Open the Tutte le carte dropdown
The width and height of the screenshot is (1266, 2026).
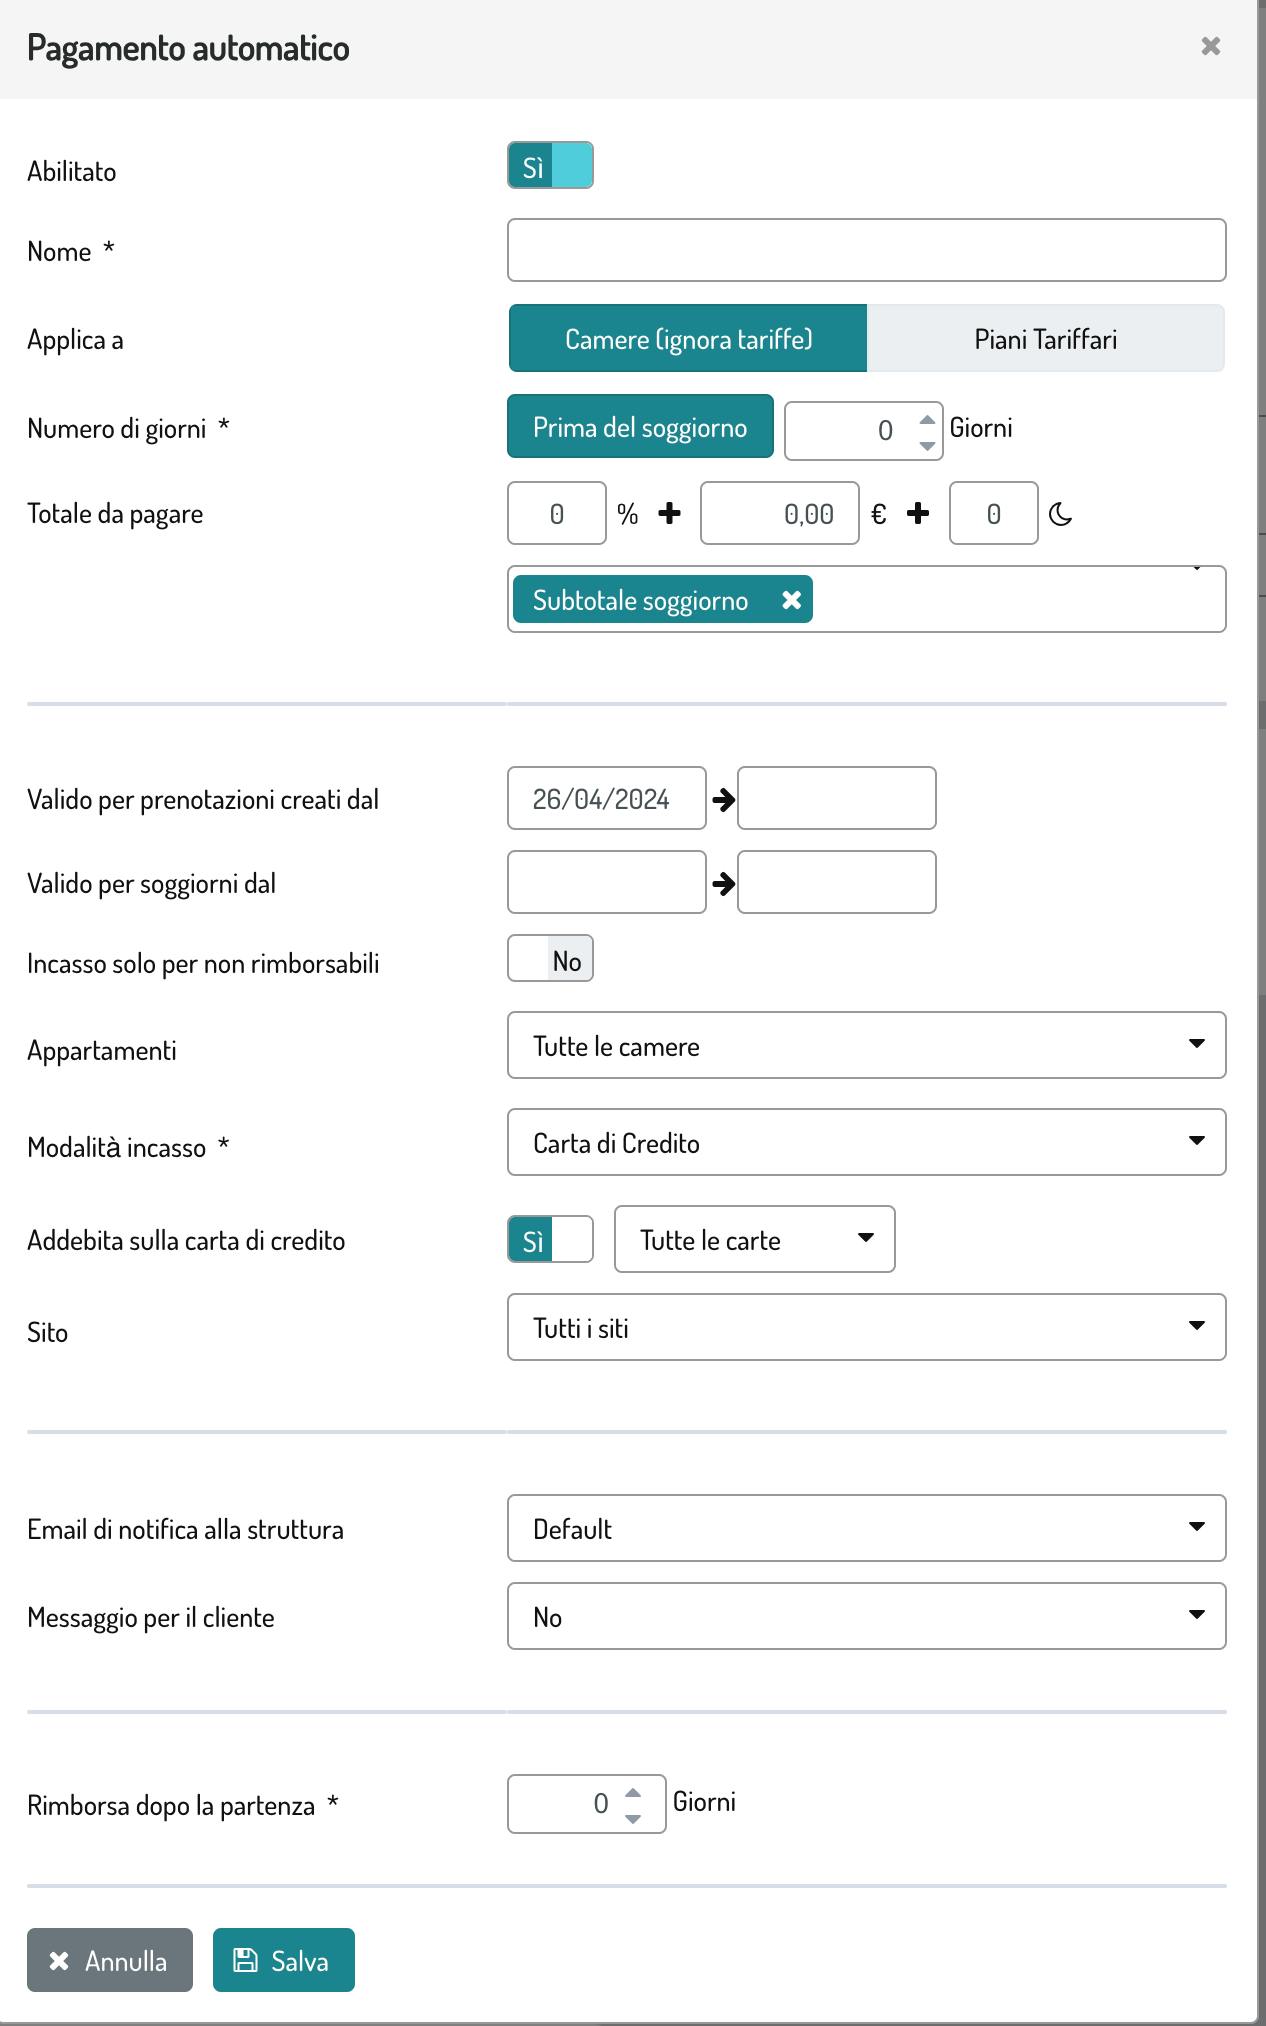754,1239
